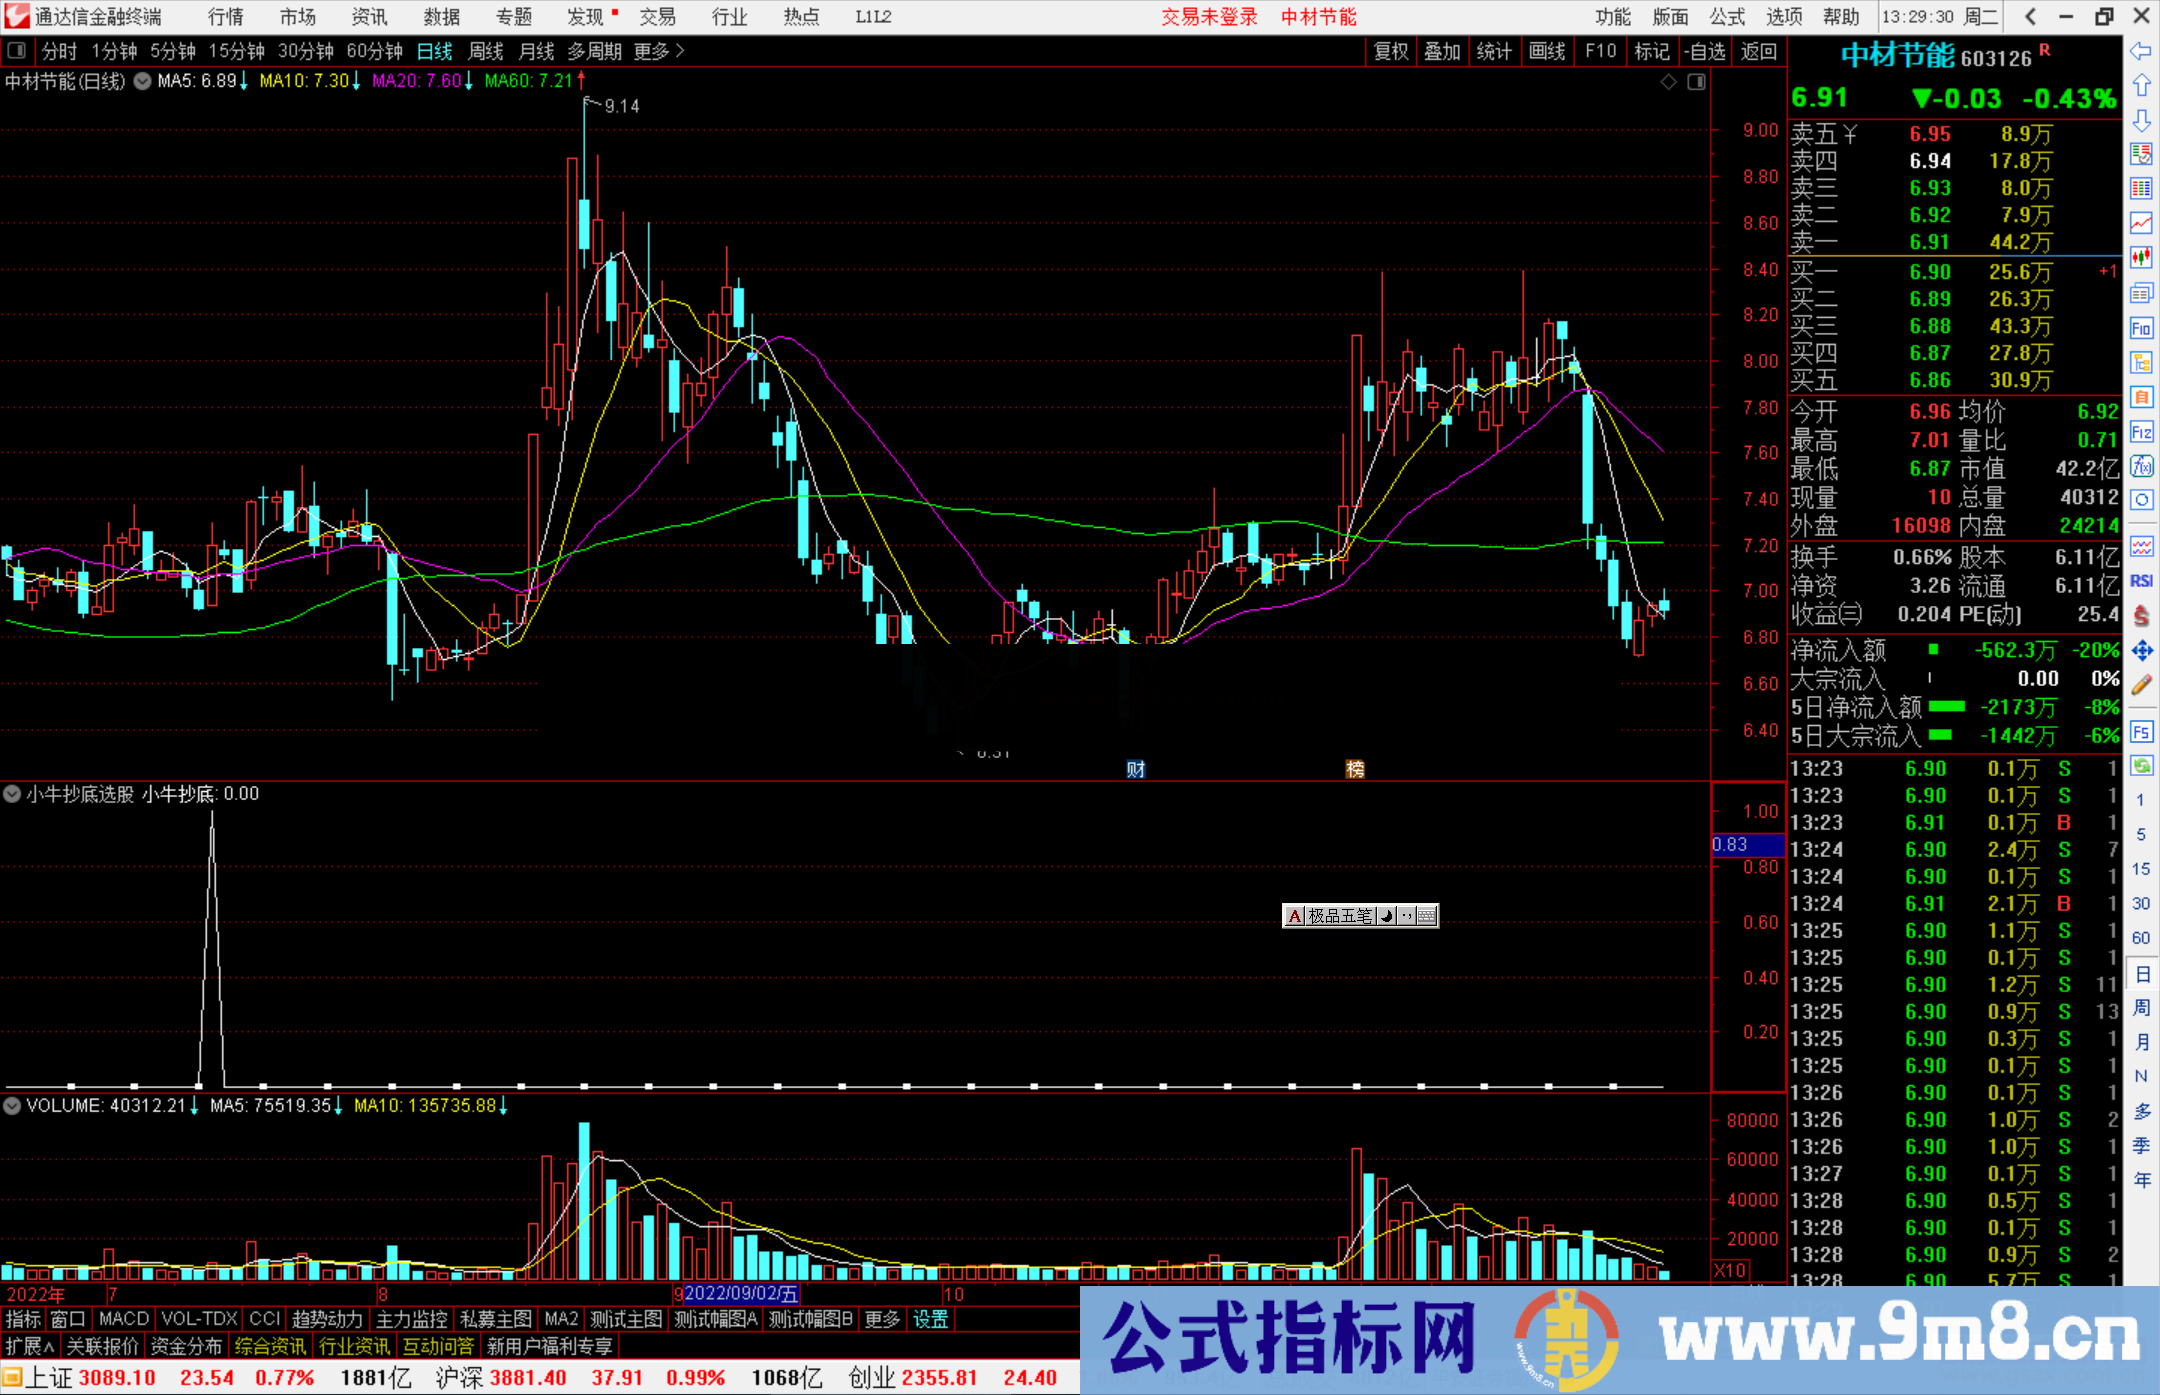Open the orange document sidebar icon
This screenshot has height=1395, width=2160.
2141,397
